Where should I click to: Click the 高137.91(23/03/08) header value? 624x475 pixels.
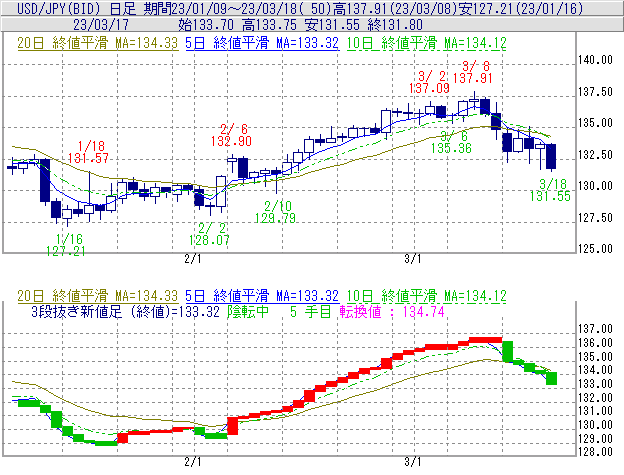396,8
